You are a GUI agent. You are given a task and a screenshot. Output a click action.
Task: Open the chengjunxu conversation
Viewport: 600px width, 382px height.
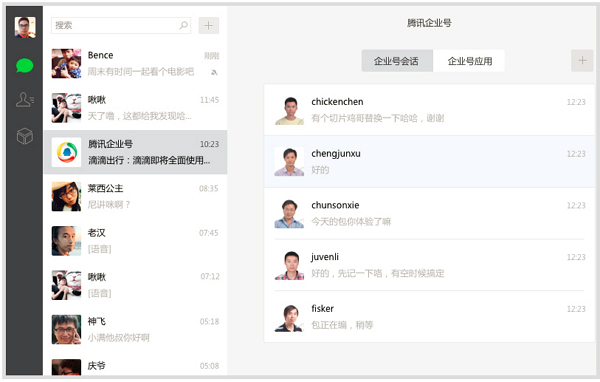(x=429, y=162)
